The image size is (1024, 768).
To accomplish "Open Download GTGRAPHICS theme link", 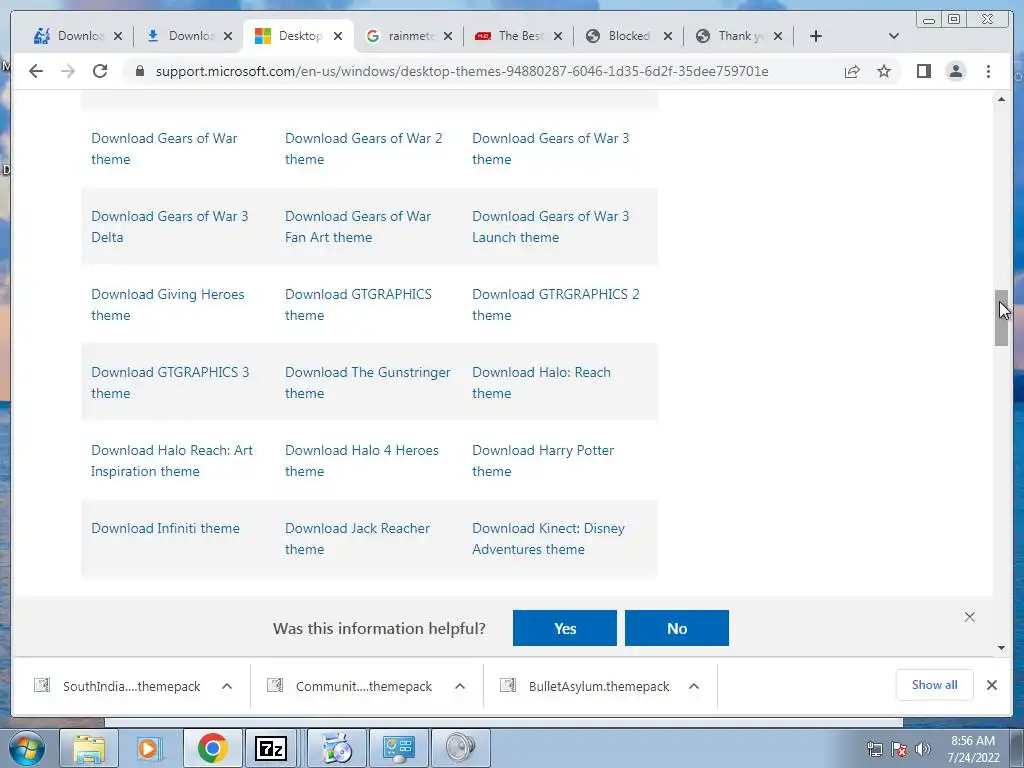I will [358, 304].
